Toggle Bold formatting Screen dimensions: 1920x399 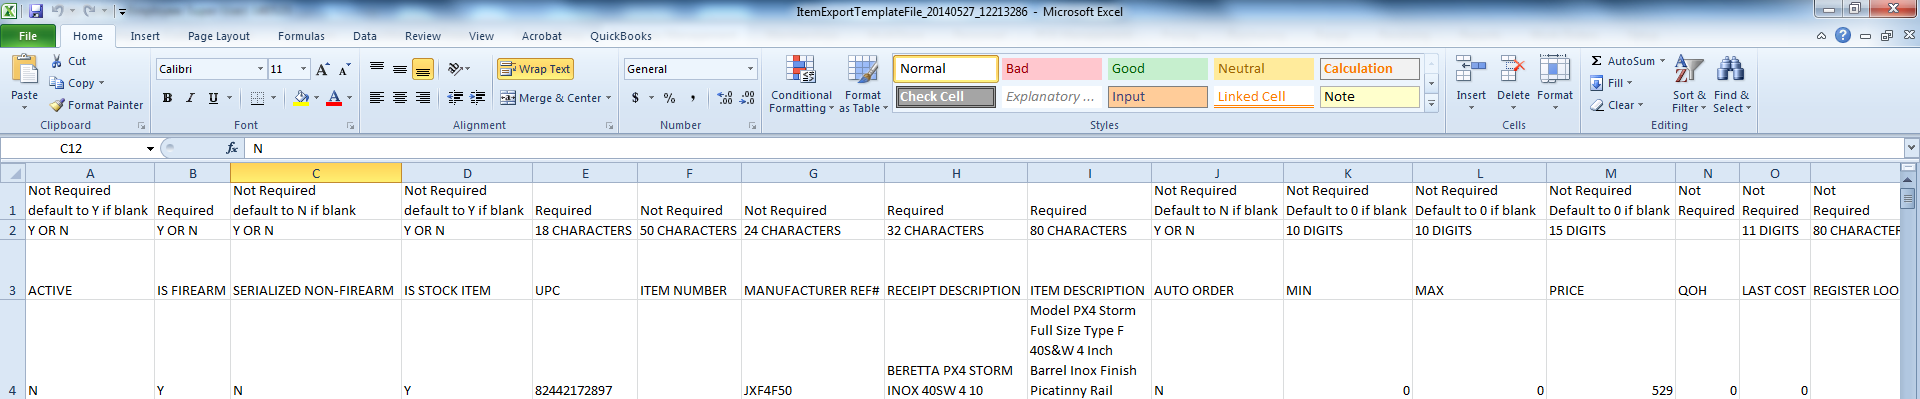167,98
